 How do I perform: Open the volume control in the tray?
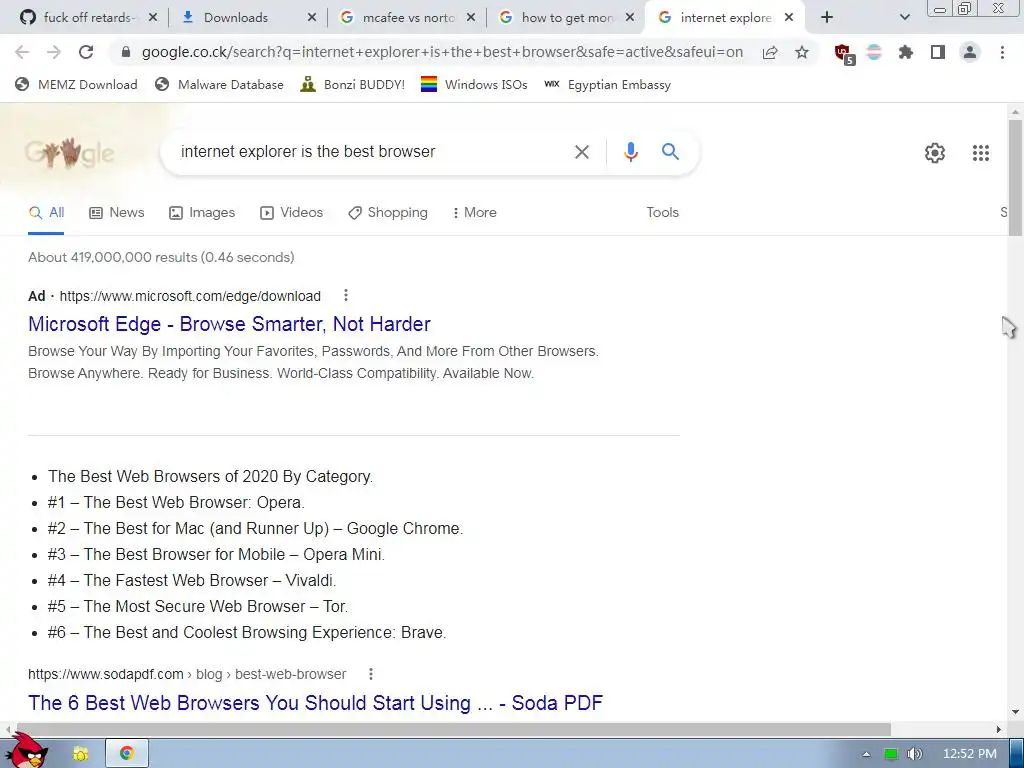pos(914,754)
